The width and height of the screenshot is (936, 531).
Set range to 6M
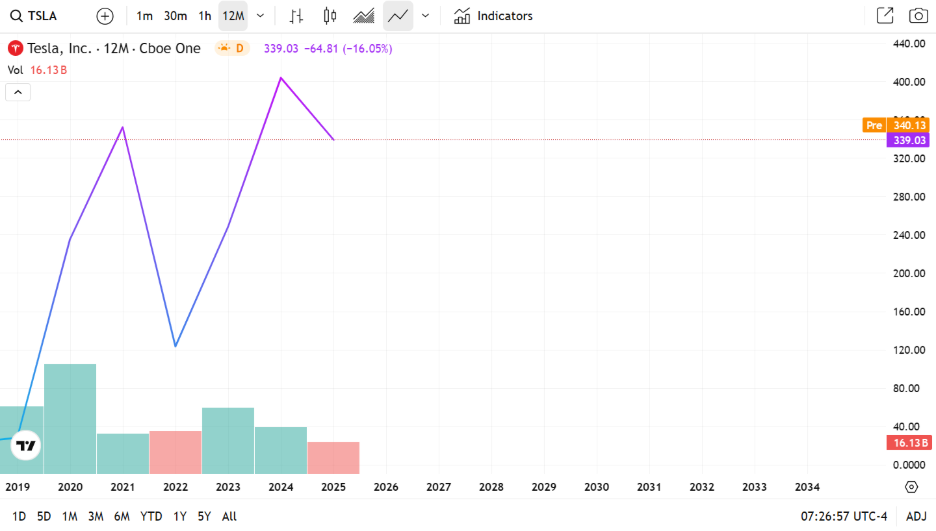point(122,517)
